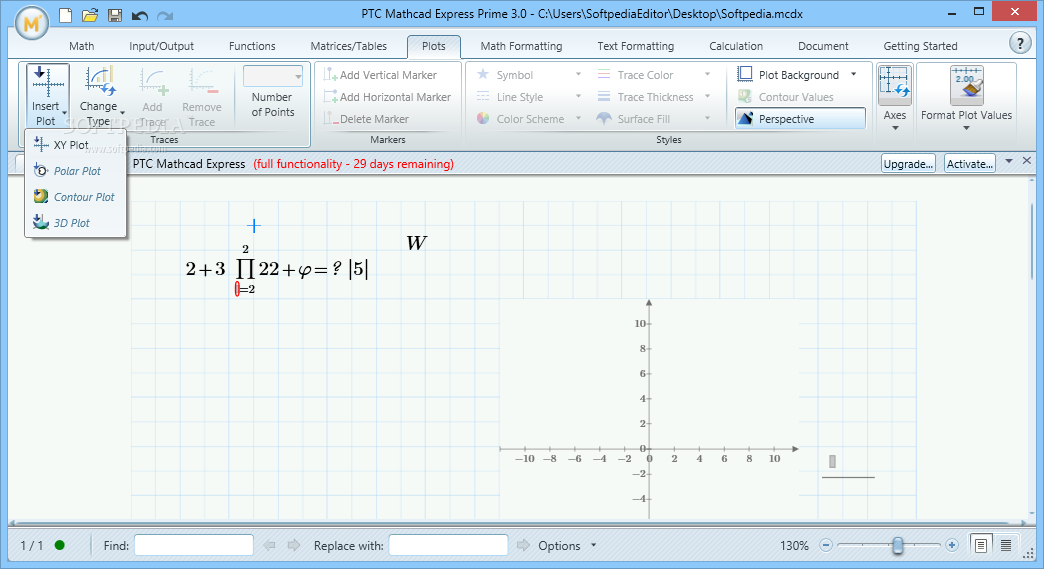Click the replace arrow icon
Screen dimensions: 1044x569
pyautogui.click(x=523, y=546)
